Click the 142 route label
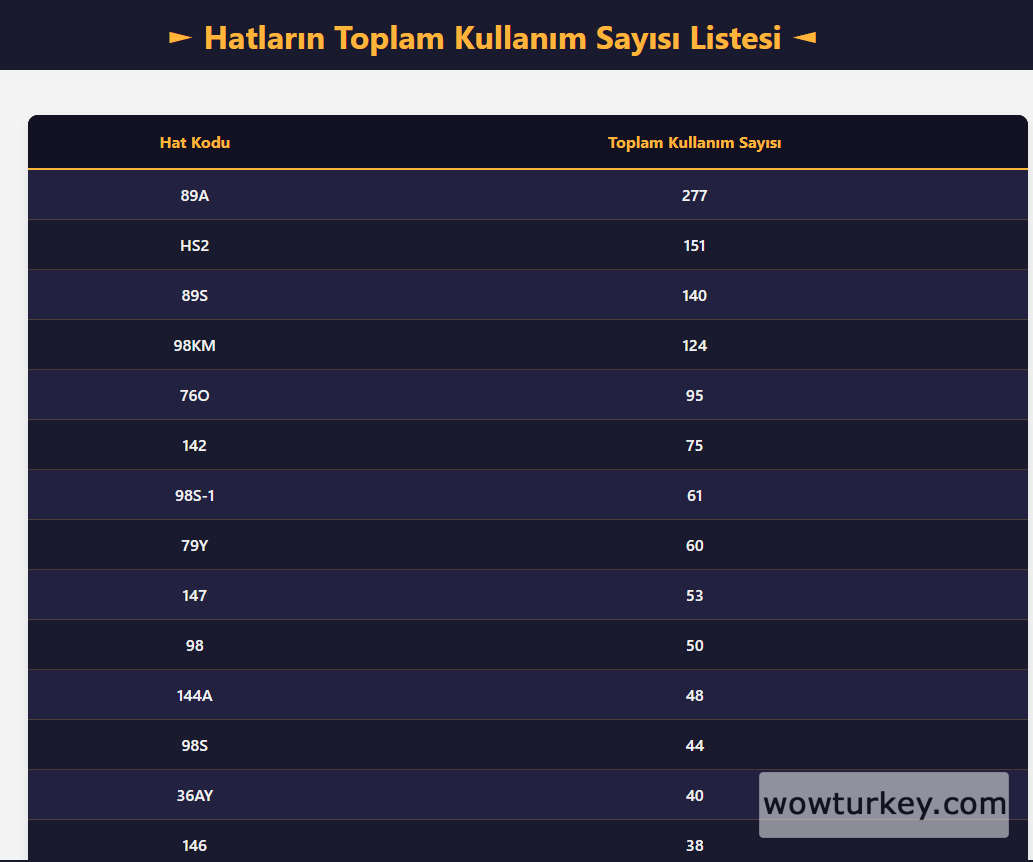The image size is (1033, 862). [194, 445]
